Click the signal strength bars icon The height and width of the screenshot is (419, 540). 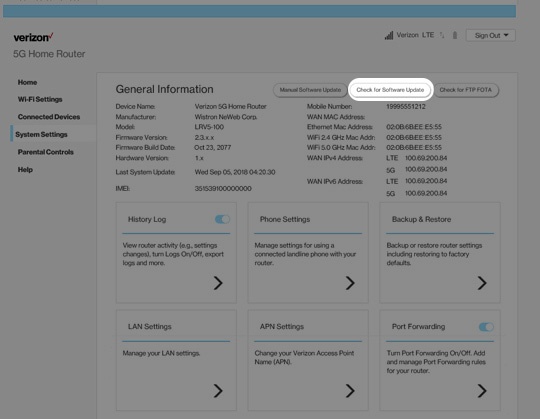pyautogui.click(x=389, y=35)
